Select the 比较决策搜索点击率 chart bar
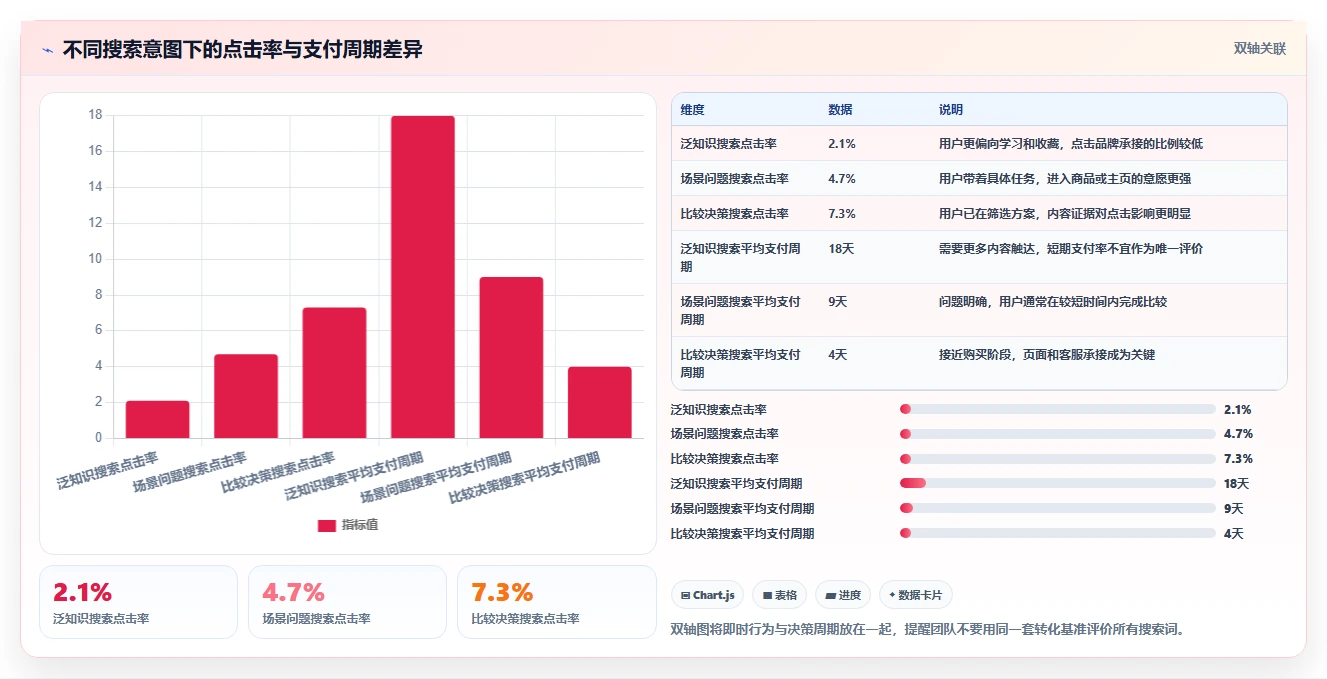The height and width of the screenshot is (679, 1327). pyautogui.click(x=334, y=373)
